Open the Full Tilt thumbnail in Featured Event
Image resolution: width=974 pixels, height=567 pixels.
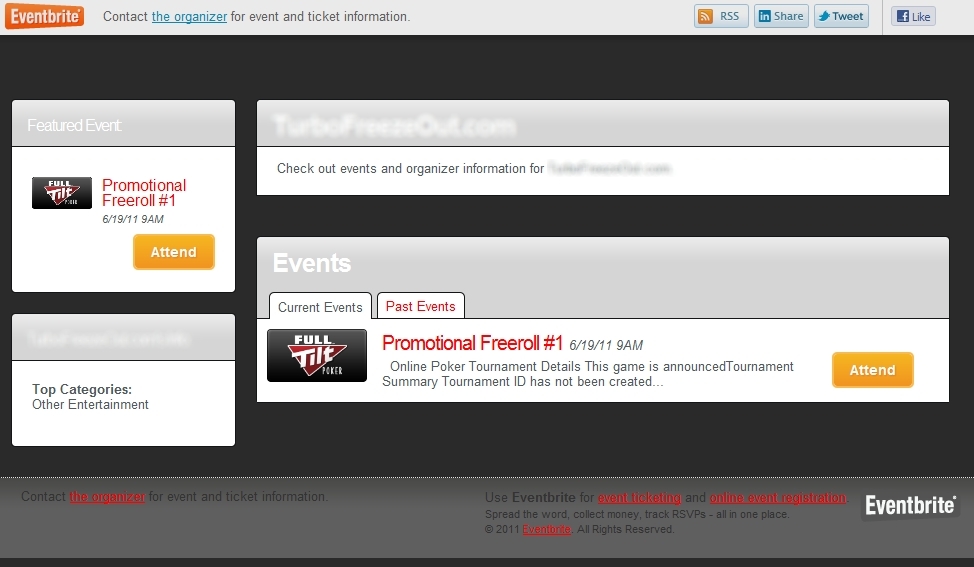pos(62,193)
